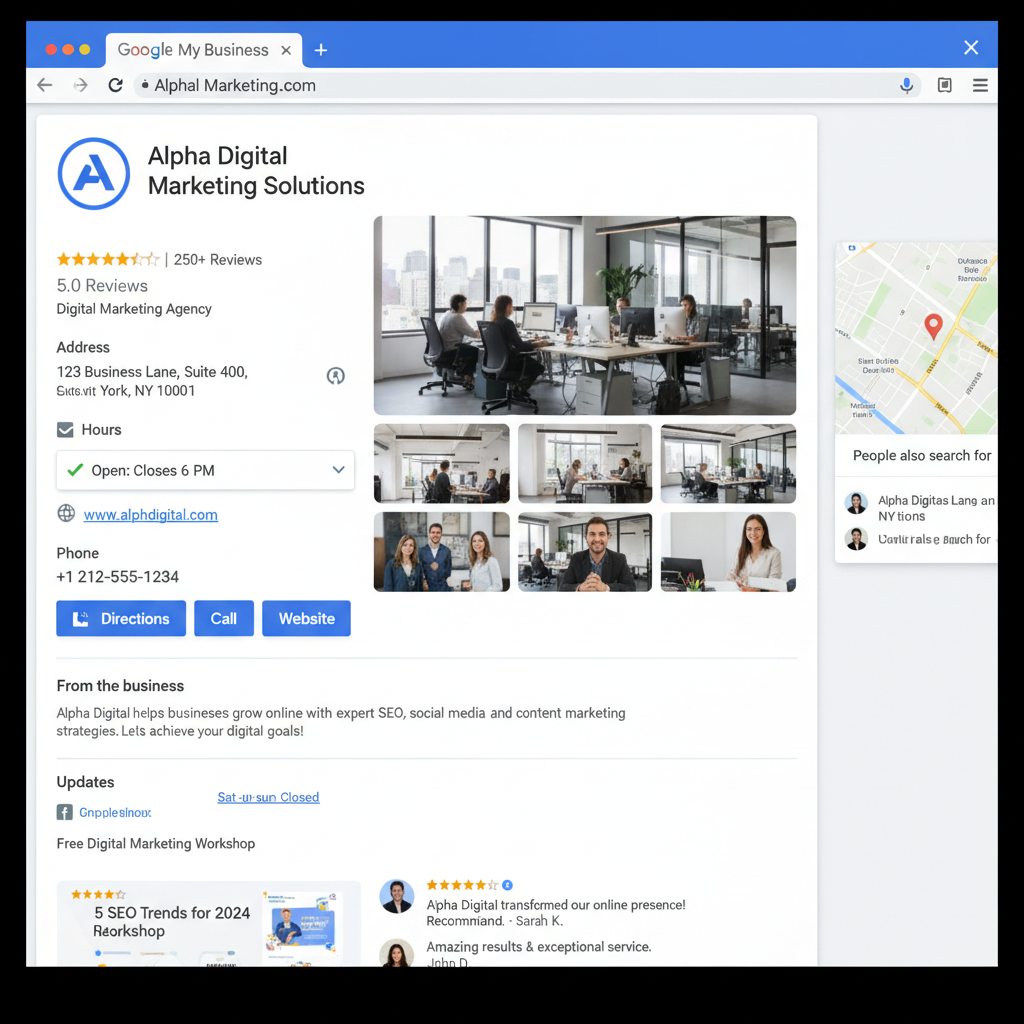Open the reader/bookmark icon in toolbar
This screenshot has height=1024, width=1024.
tap(944, 85)
